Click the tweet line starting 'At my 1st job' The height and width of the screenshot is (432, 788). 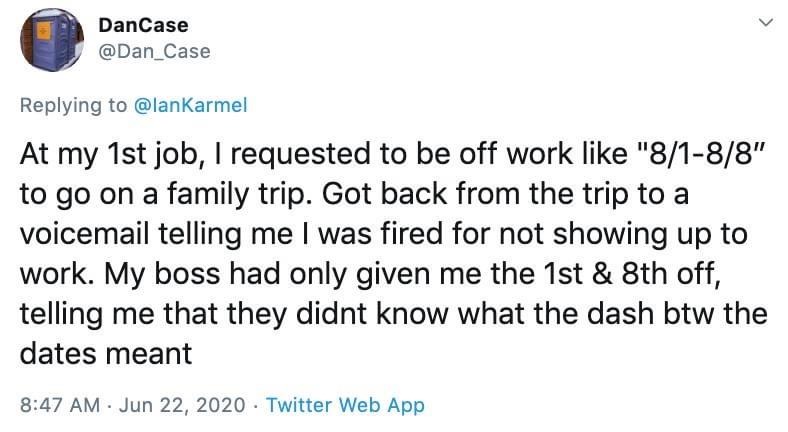coord(392,154)
